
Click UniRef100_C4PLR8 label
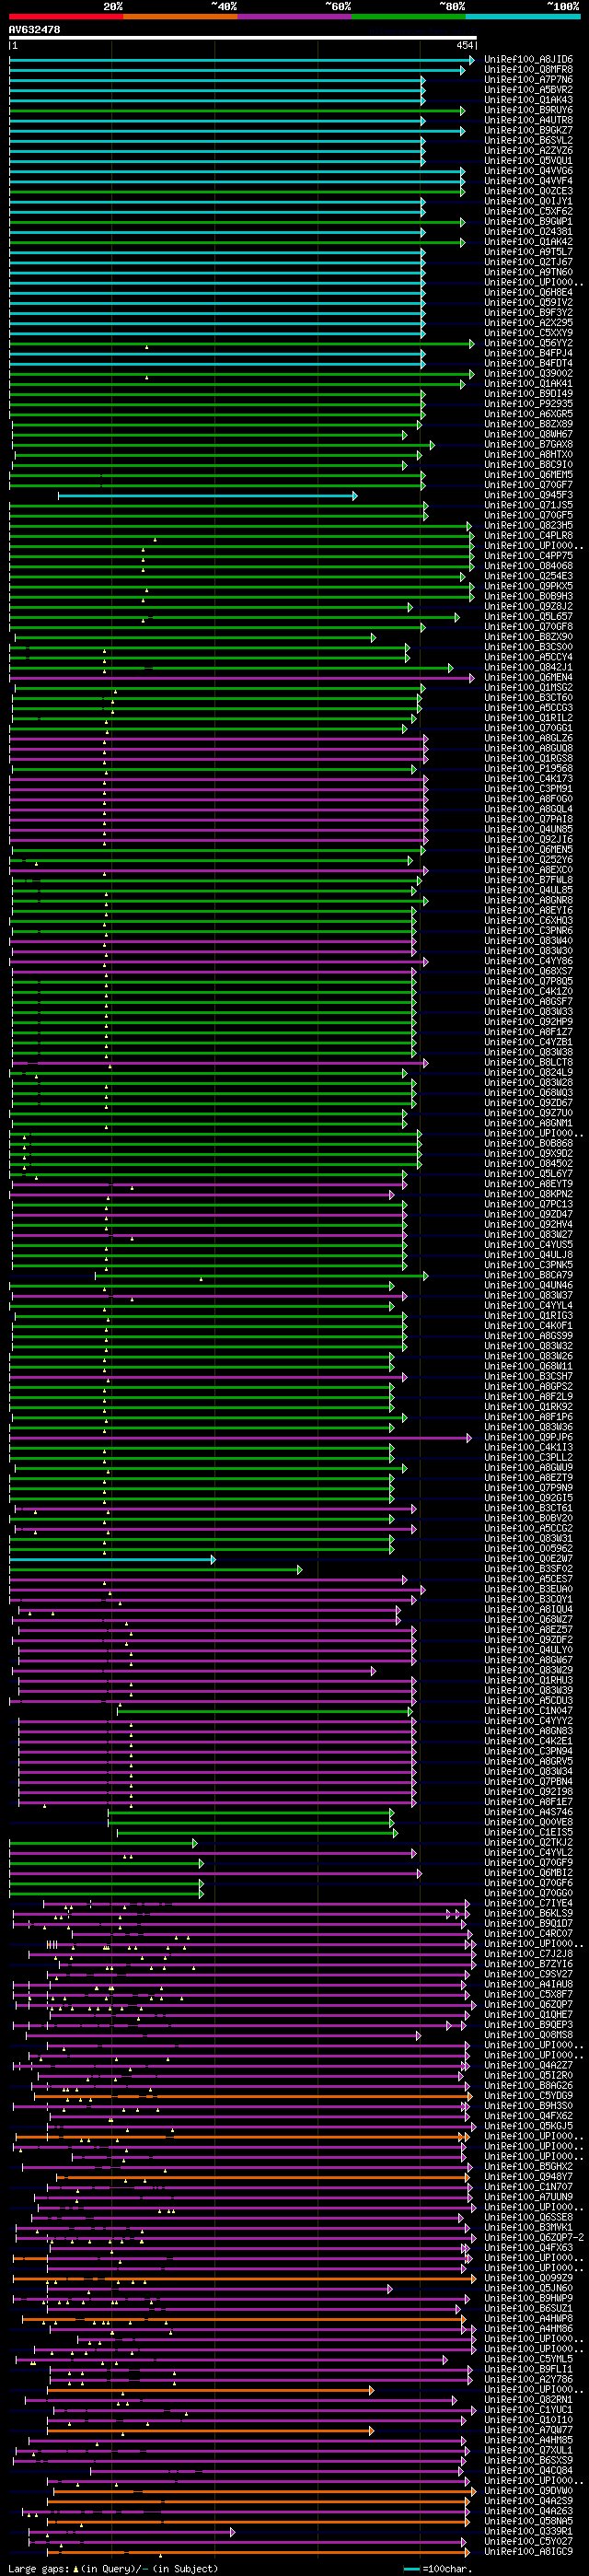pyautogui.click(x=529, y=535)
